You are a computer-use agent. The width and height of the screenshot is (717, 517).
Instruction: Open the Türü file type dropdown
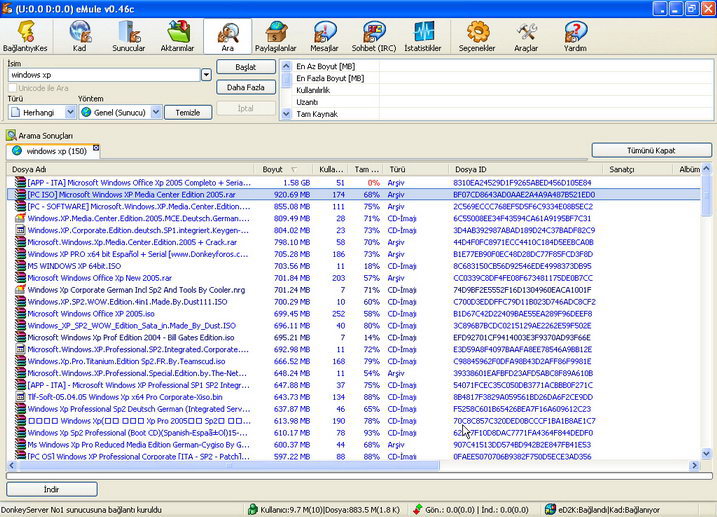pyautogui.click(x=70, y=112)
